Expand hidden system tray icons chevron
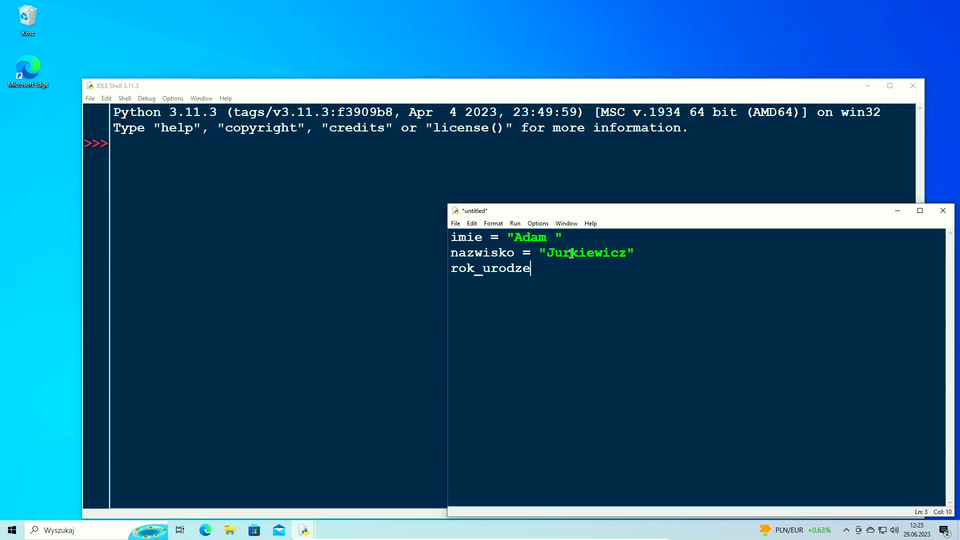The width and height of the screenshot is (960, 540). coord(846,530)
